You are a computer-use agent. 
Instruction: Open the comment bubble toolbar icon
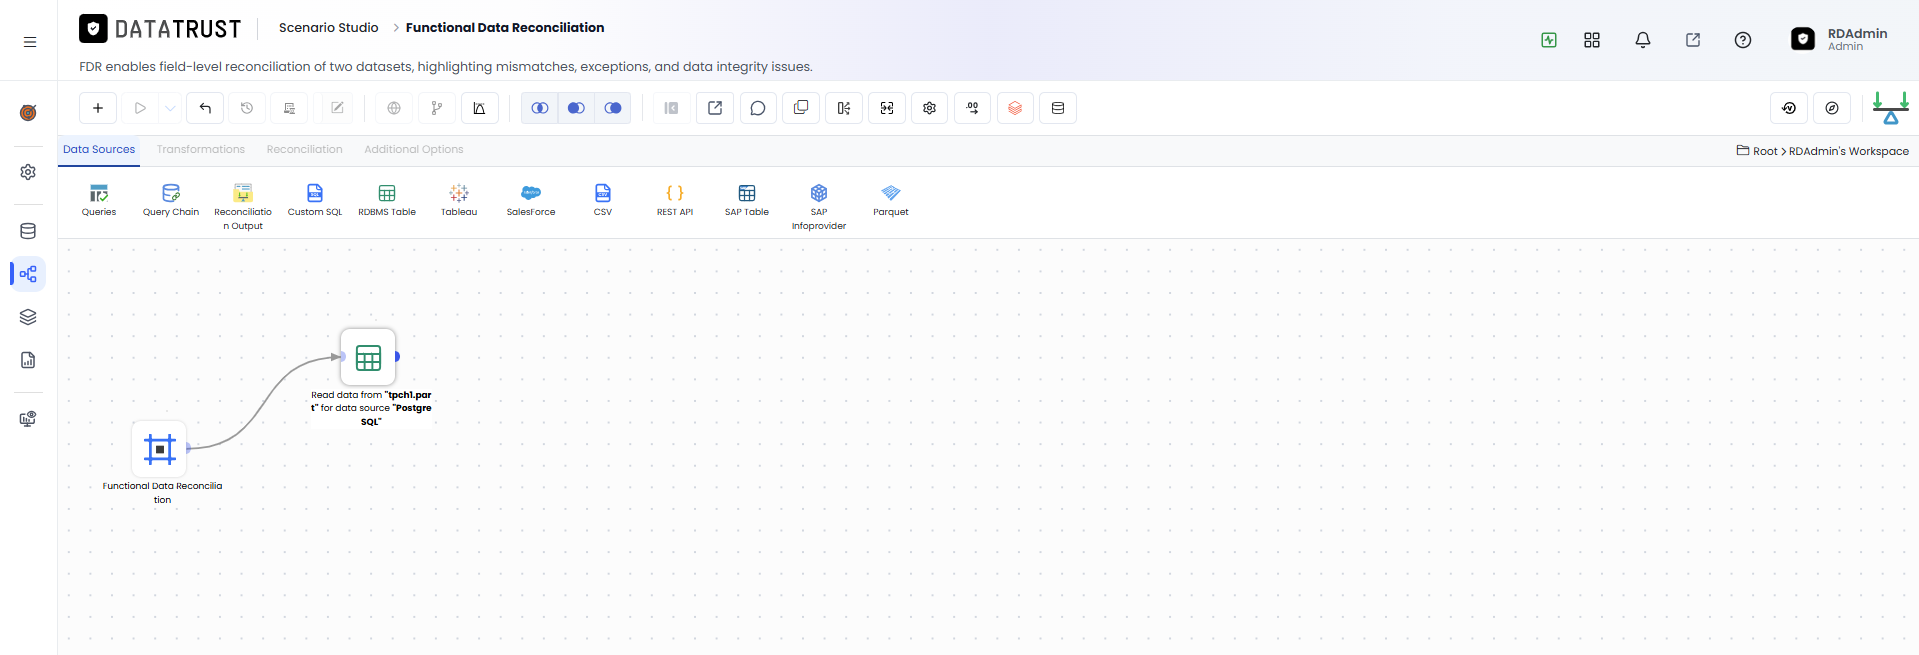758,108
